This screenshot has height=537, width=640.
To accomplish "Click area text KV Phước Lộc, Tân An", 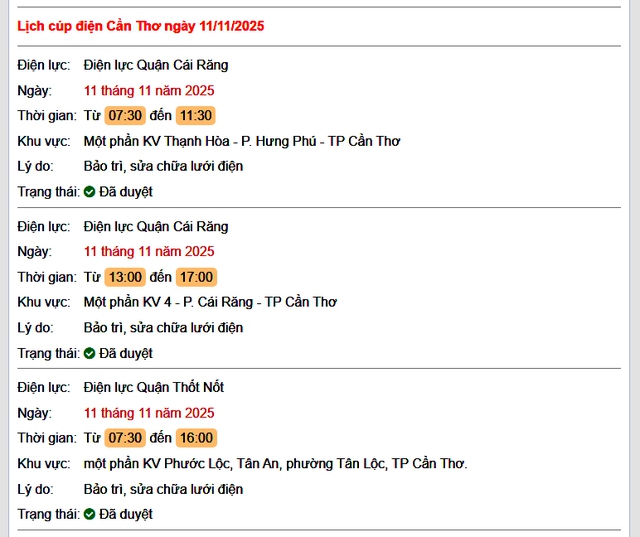I will [275, 464].
